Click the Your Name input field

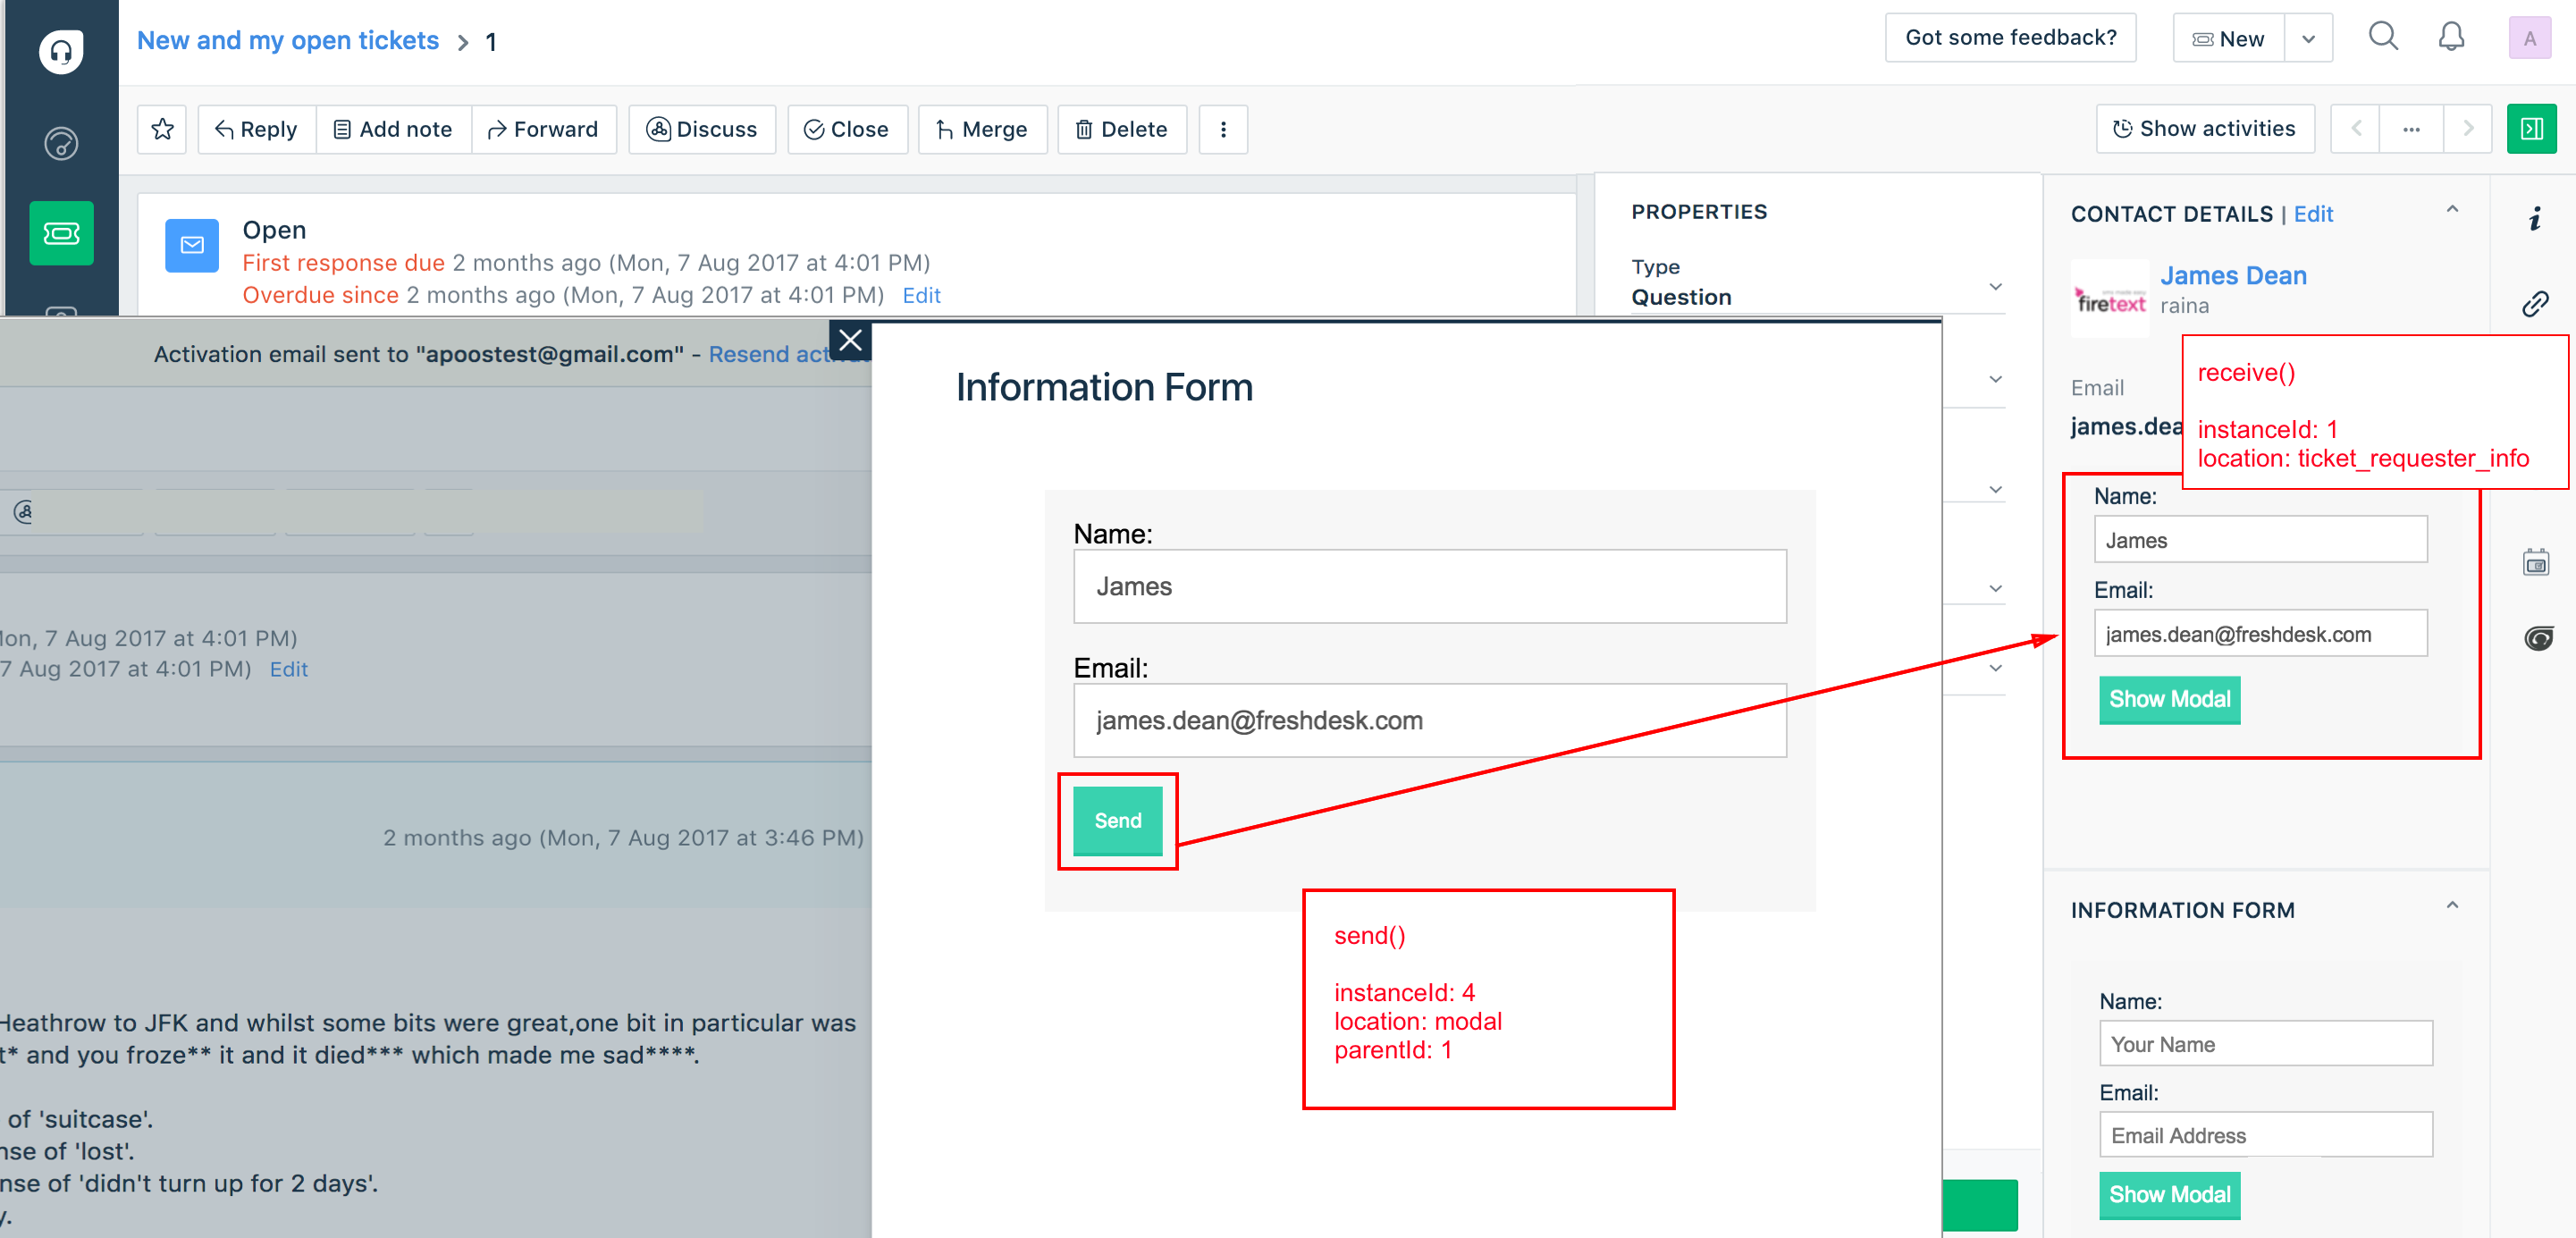pos(2265,1044)
